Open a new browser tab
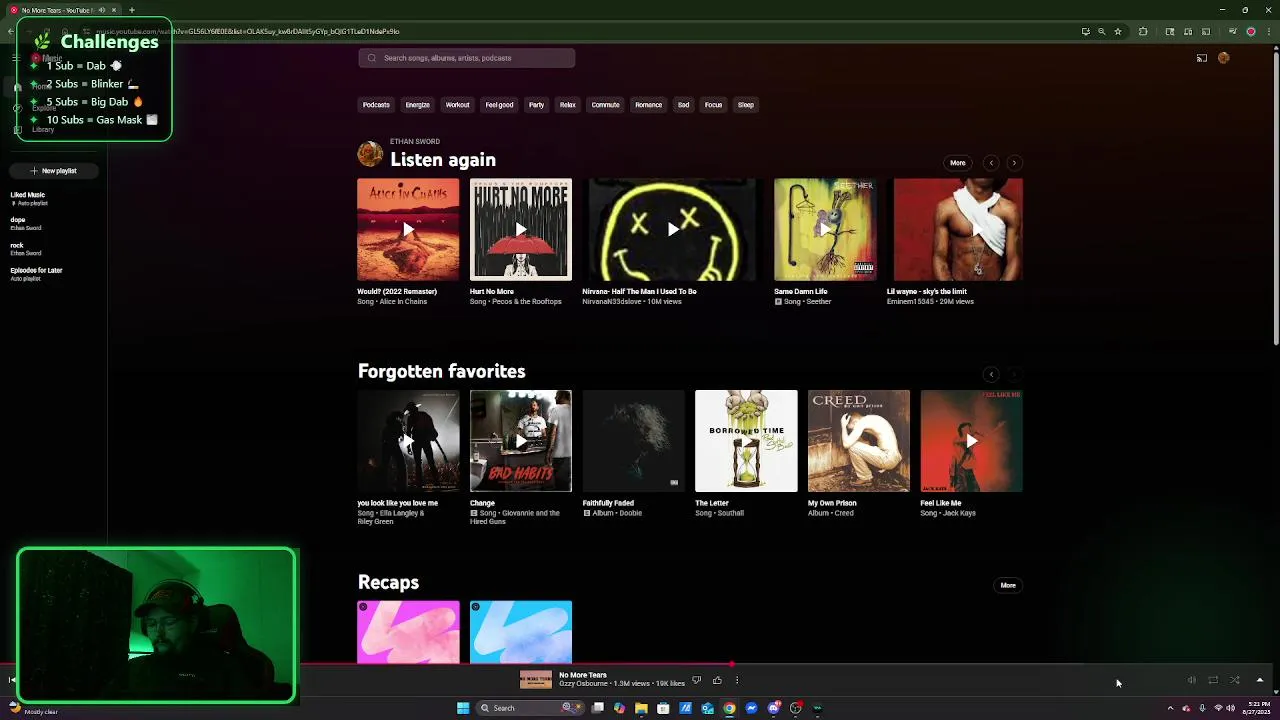 (x=131, y=10)
